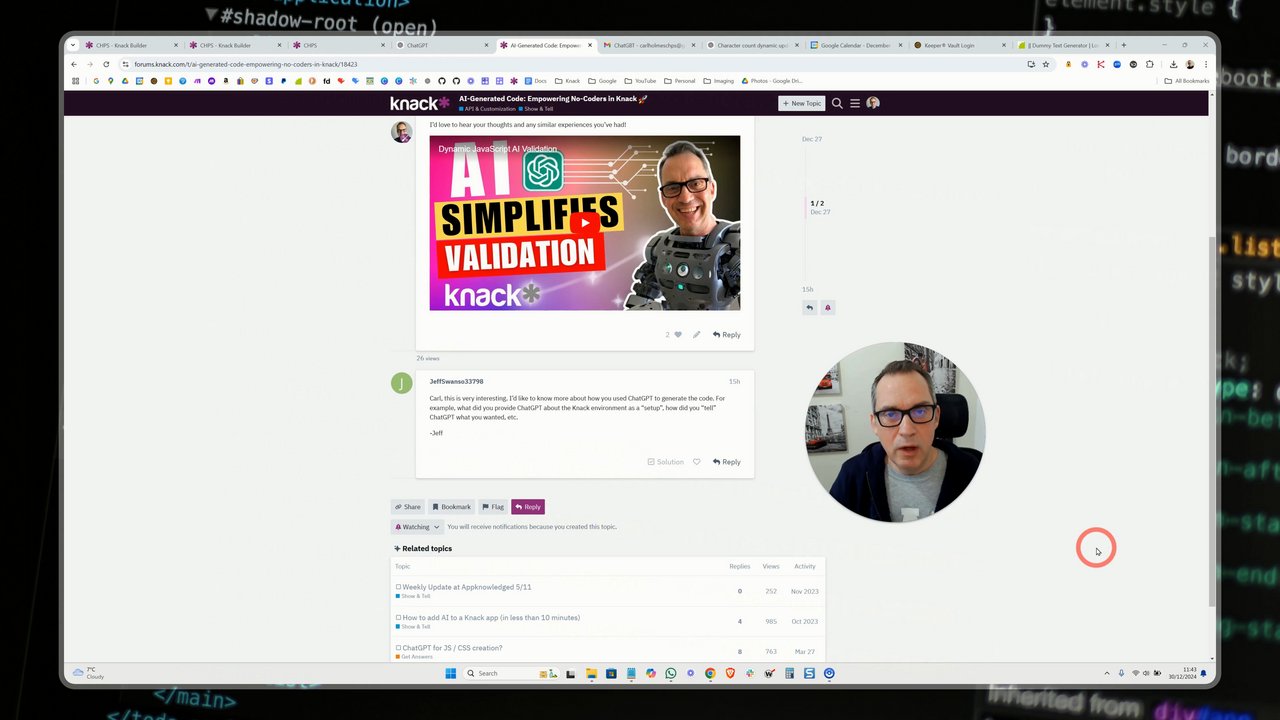Viewport: 1280px width, 720px height.
Task: Reply to the first post
Action: 727,335
